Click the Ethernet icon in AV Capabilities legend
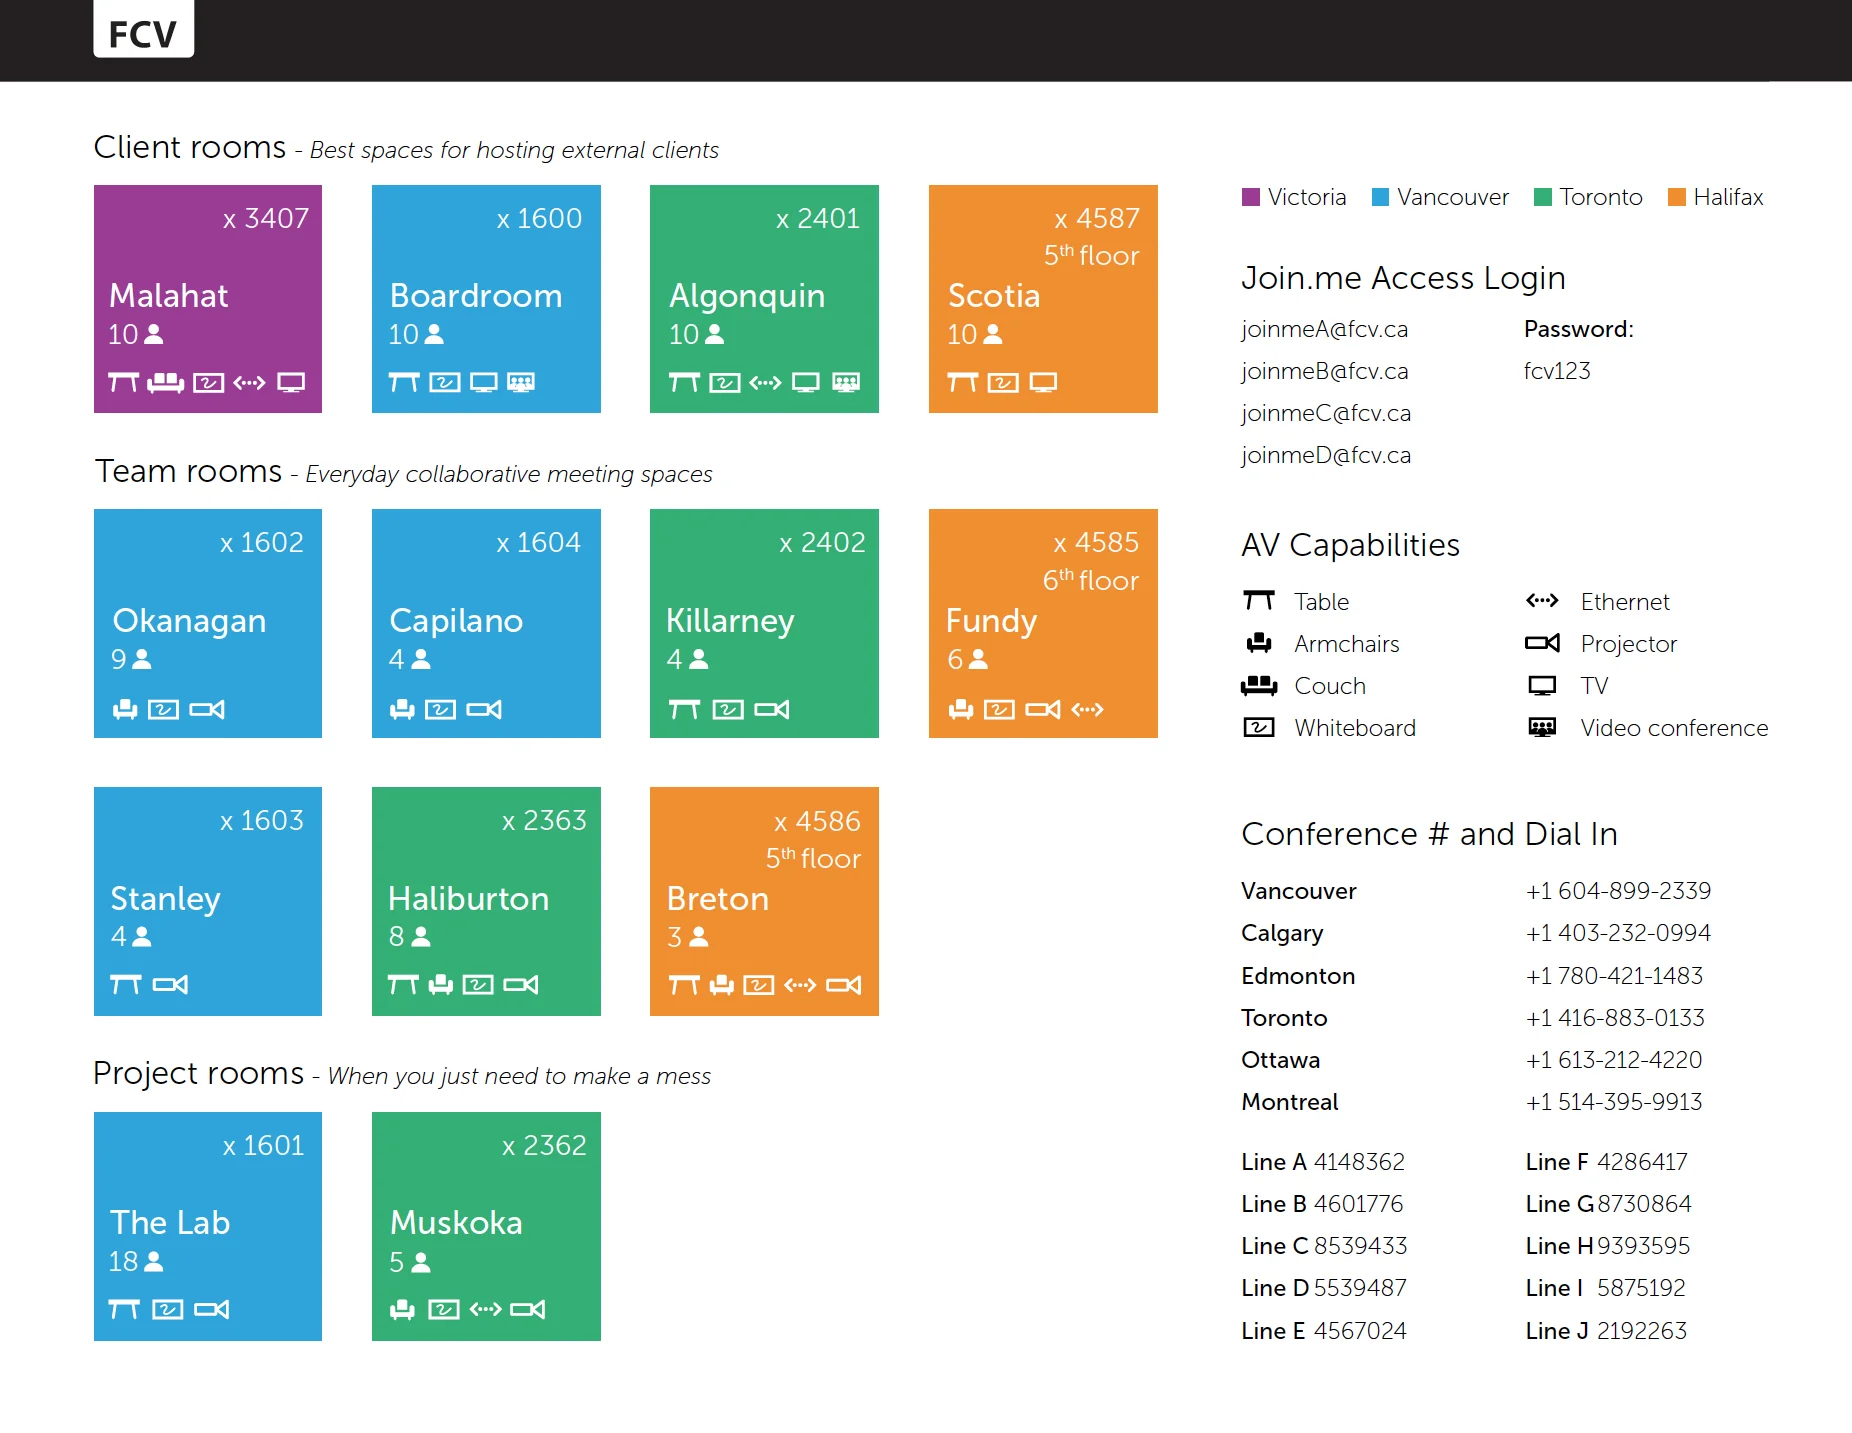The width and height of the screenshot is (1852, 1433). pos(1542,600)
